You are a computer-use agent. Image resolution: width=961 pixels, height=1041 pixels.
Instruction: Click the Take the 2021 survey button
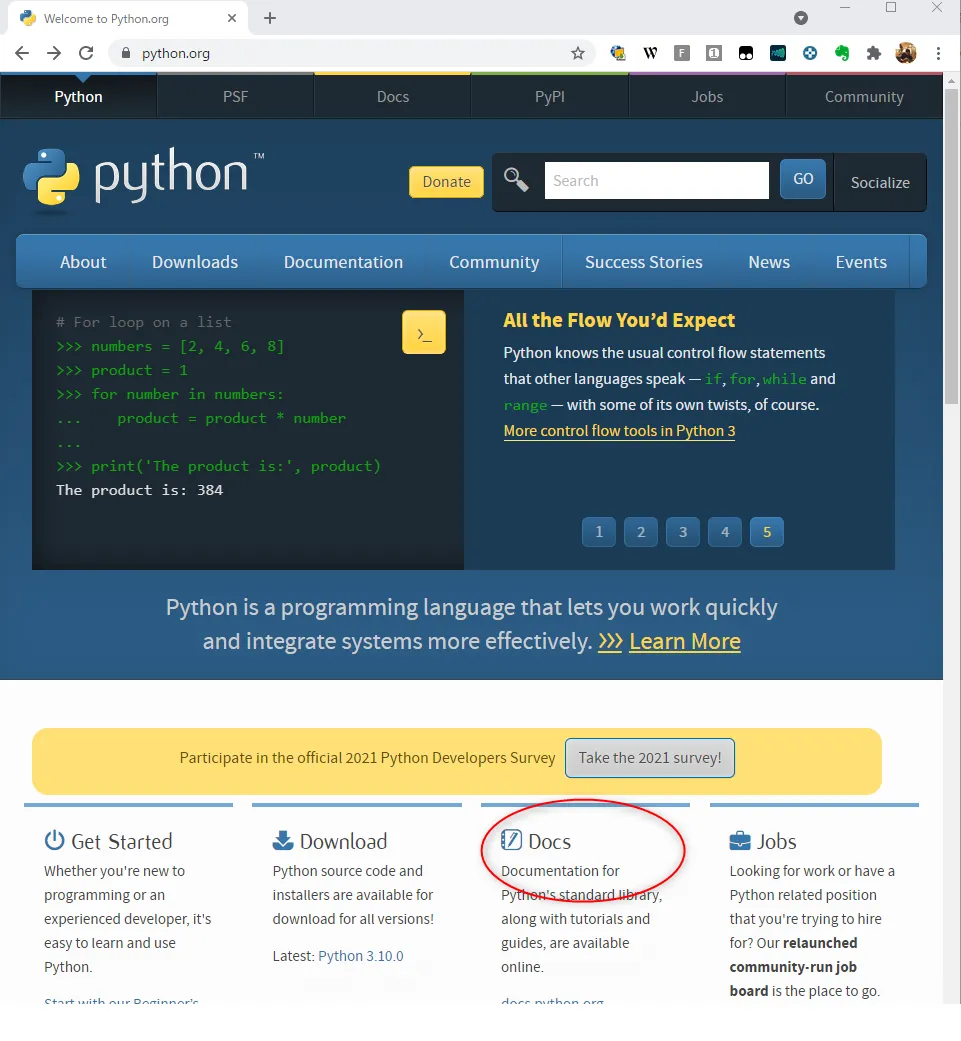(x=650, y=758)
